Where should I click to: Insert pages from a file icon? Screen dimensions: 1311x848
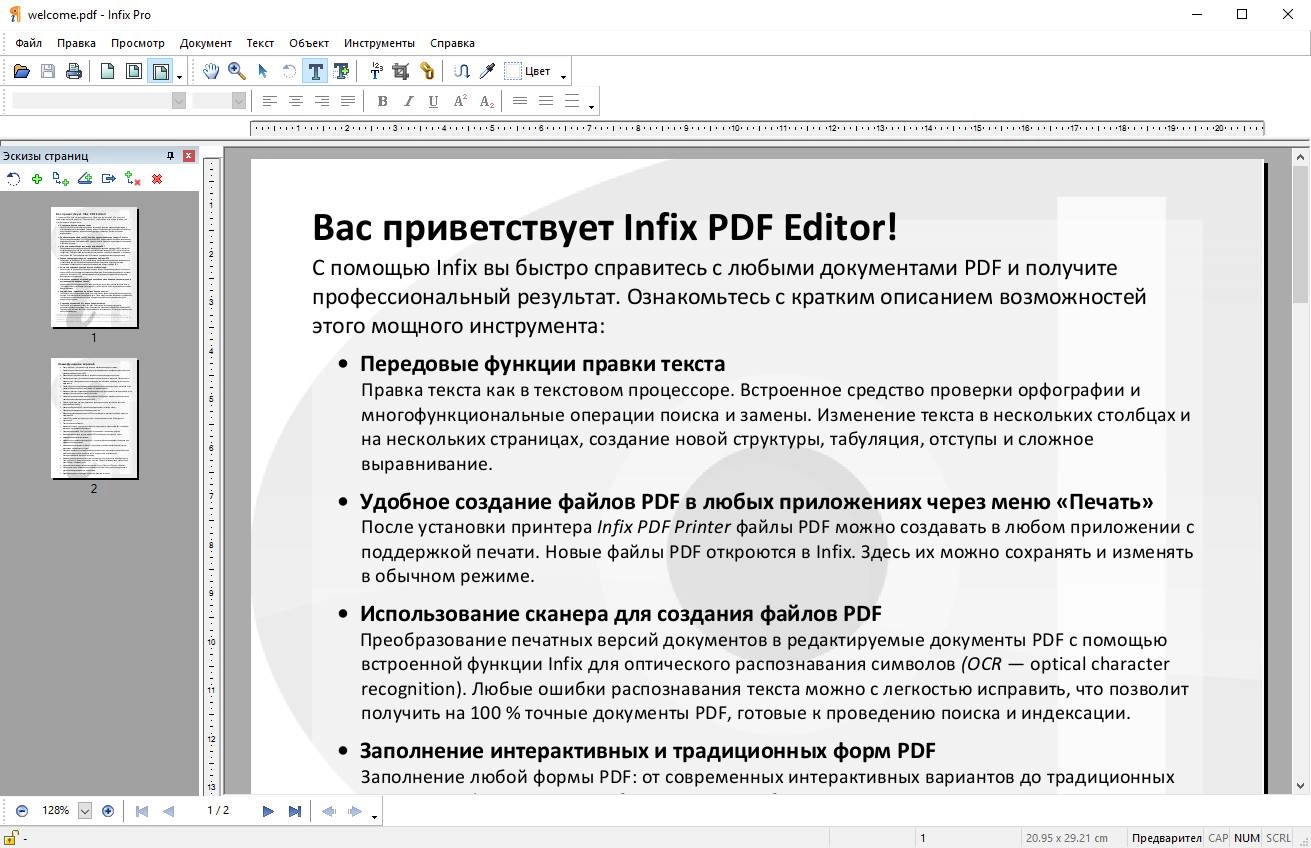coord(61,179)
